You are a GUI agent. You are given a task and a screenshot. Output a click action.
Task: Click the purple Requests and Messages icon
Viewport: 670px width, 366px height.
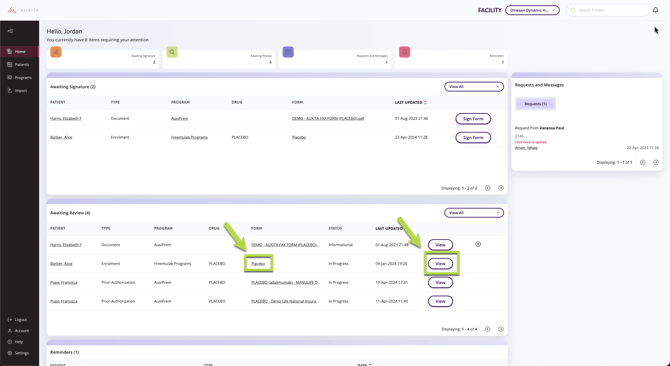pyautogui.click(x=288, y=52)
